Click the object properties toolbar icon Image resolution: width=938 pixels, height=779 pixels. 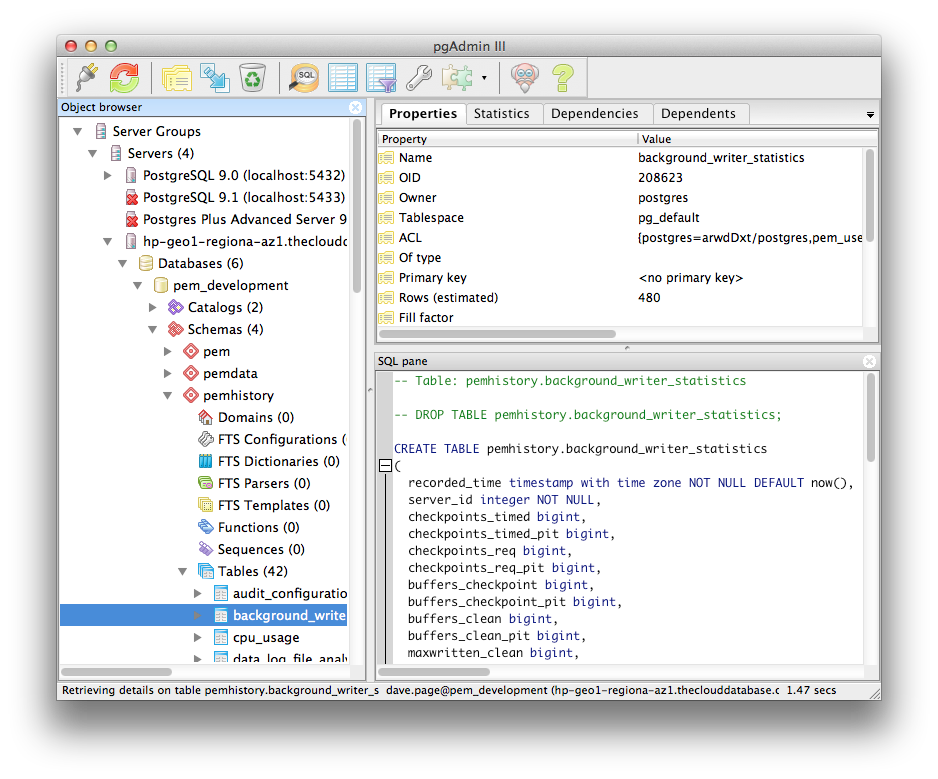coord(177,77)
